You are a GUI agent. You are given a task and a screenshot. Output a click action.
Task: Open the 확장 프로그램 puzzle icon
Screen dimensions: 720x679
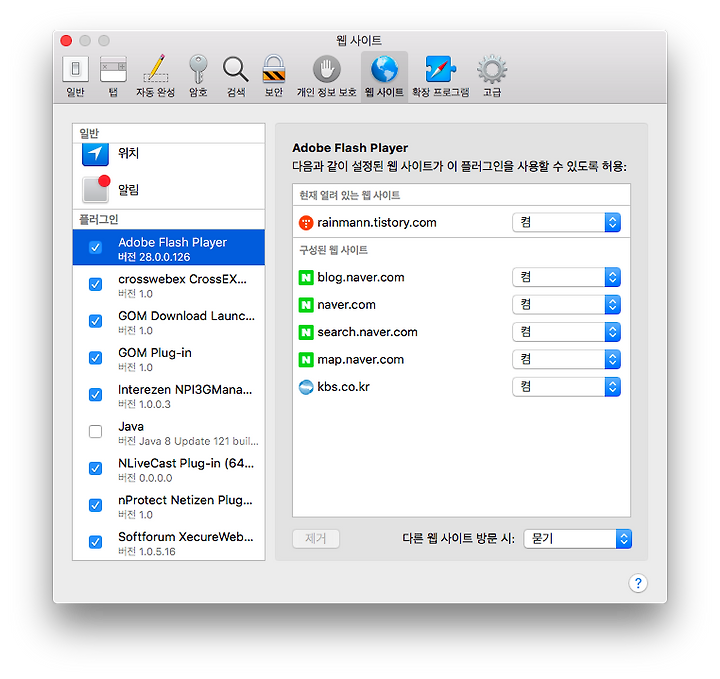440,70
